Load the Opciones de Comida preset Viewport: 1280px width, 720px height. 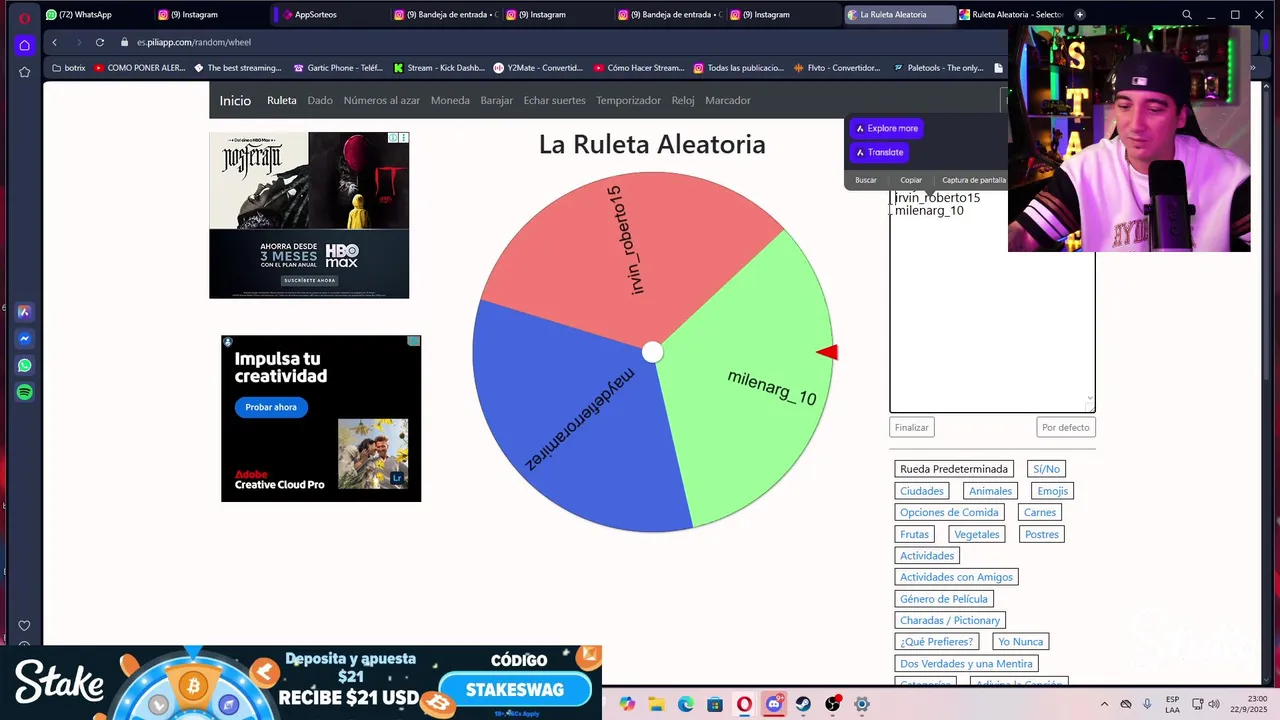point(949,512)
